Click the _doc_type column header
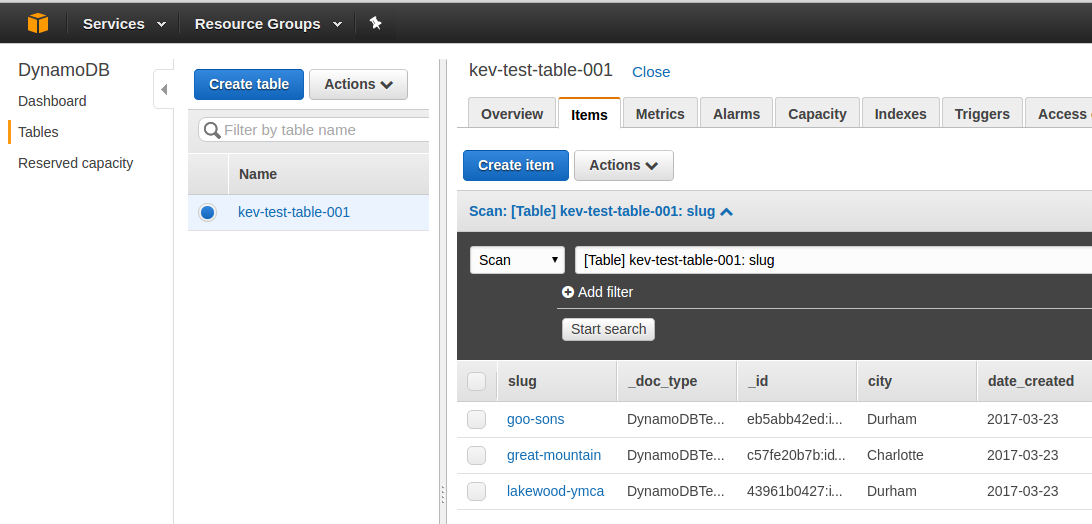Viewport: 1092px width, 524px height. point(677,381)
